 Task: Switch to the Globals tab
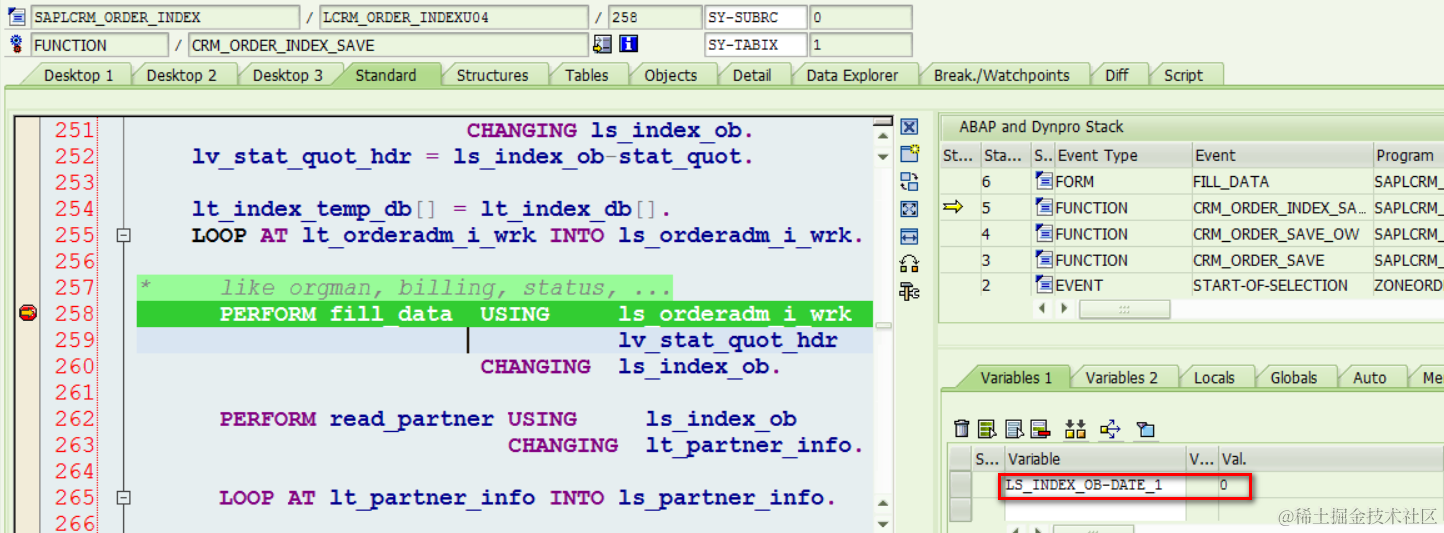click(1293, 378)
